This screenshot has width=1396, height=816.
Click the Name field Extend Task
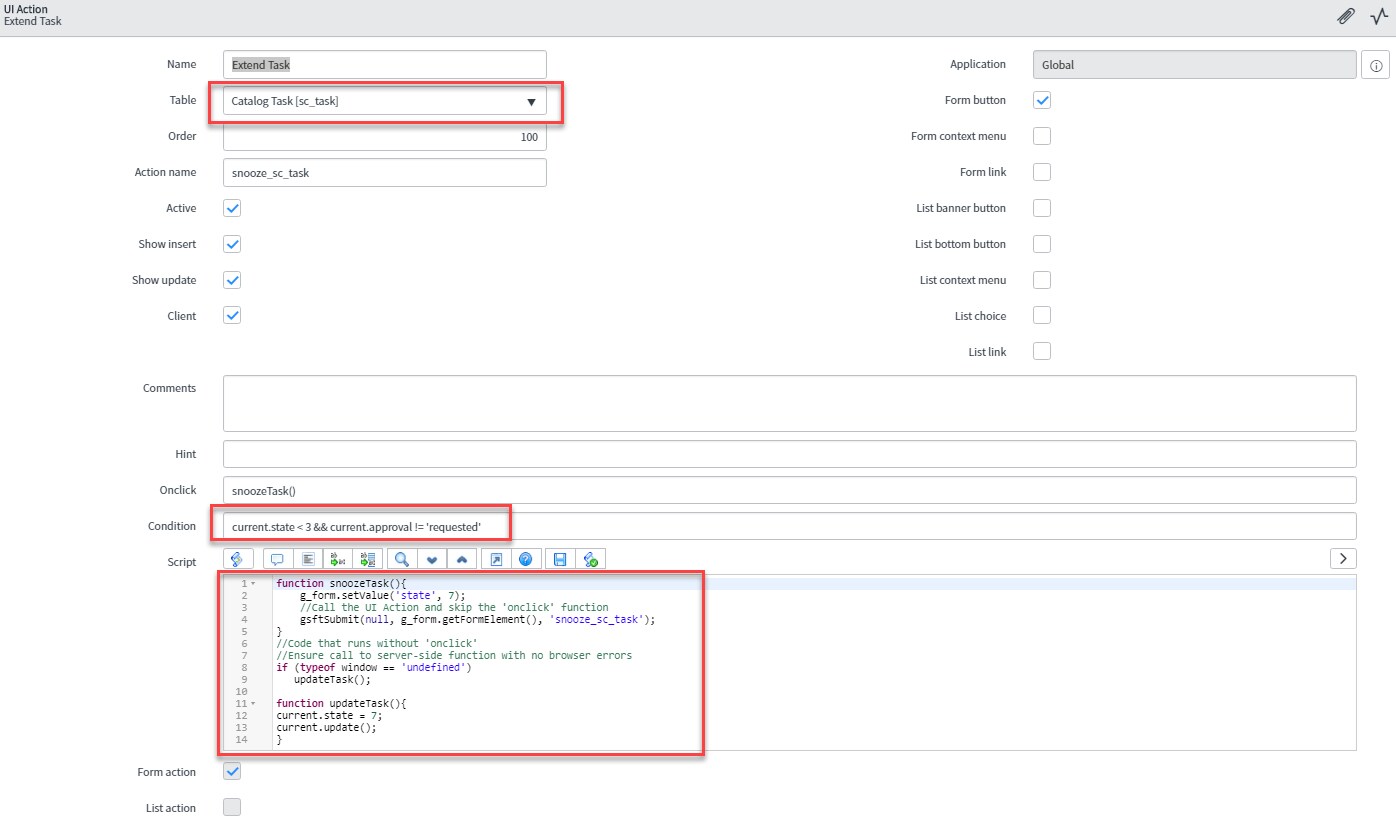(385, 65)
